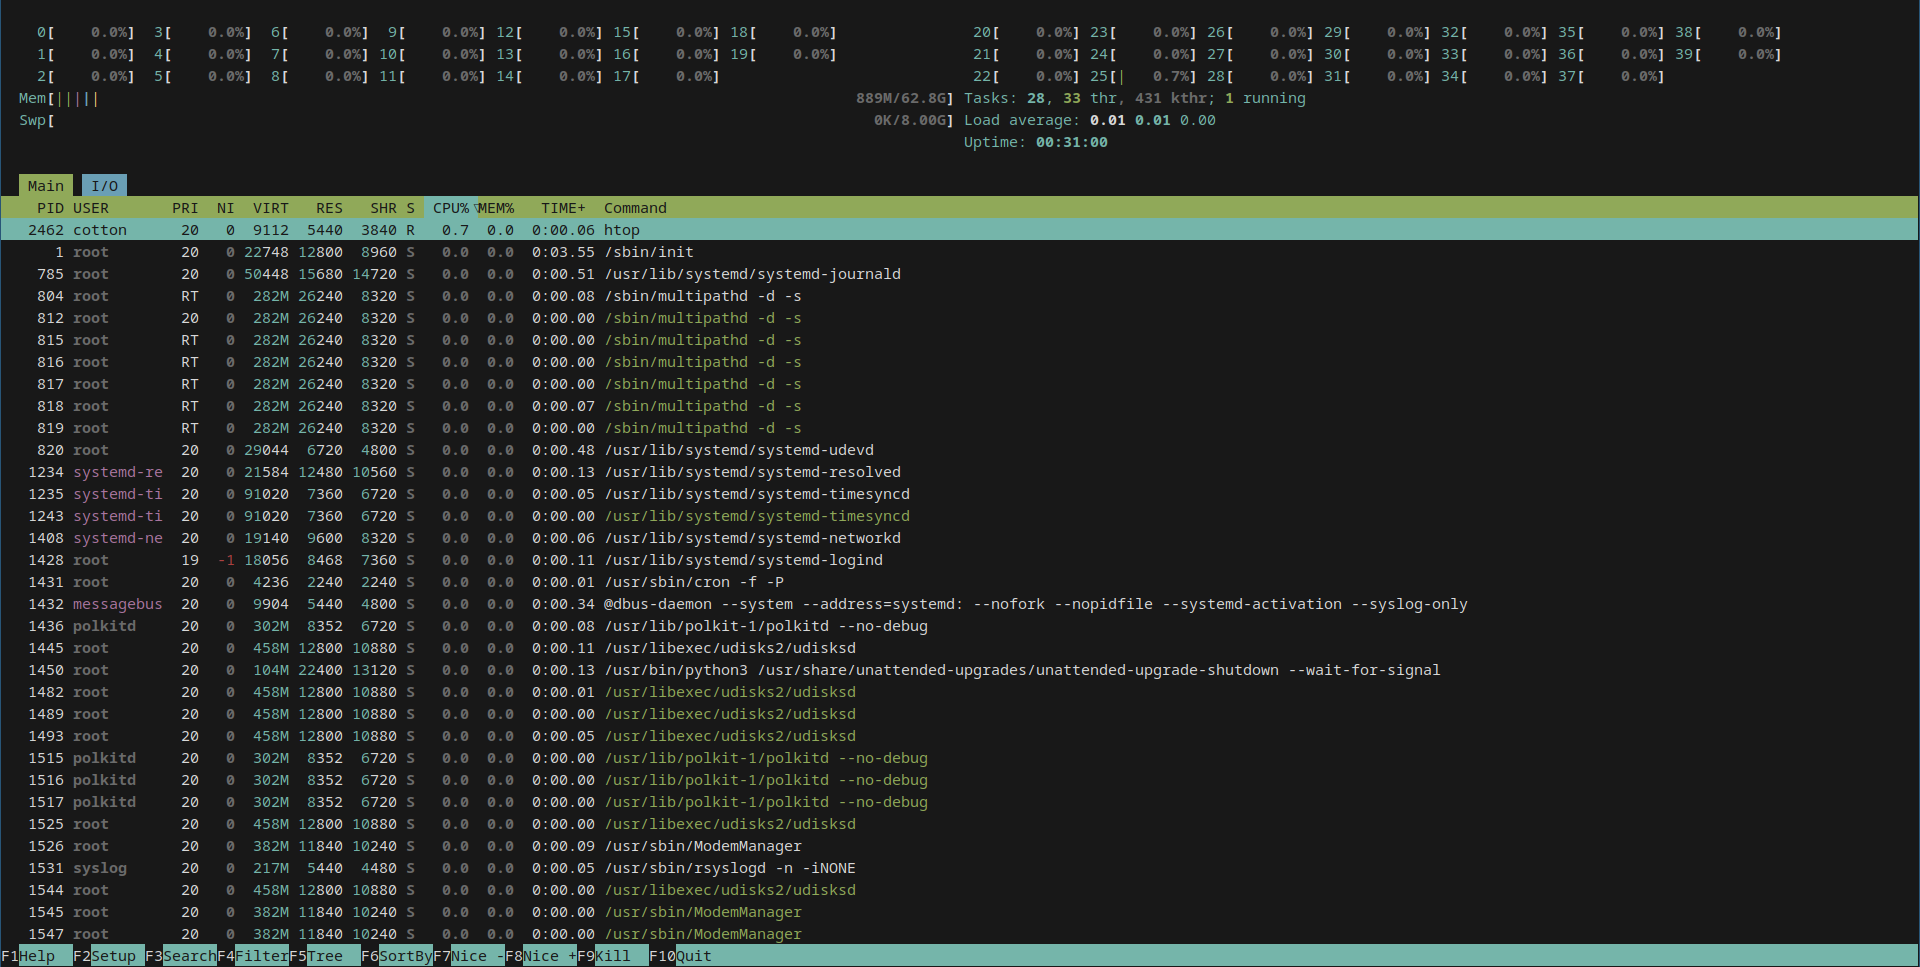Select the systemd-journald process row
Viewport: 1920px width, 967px height.
click(x=752, y=274)
